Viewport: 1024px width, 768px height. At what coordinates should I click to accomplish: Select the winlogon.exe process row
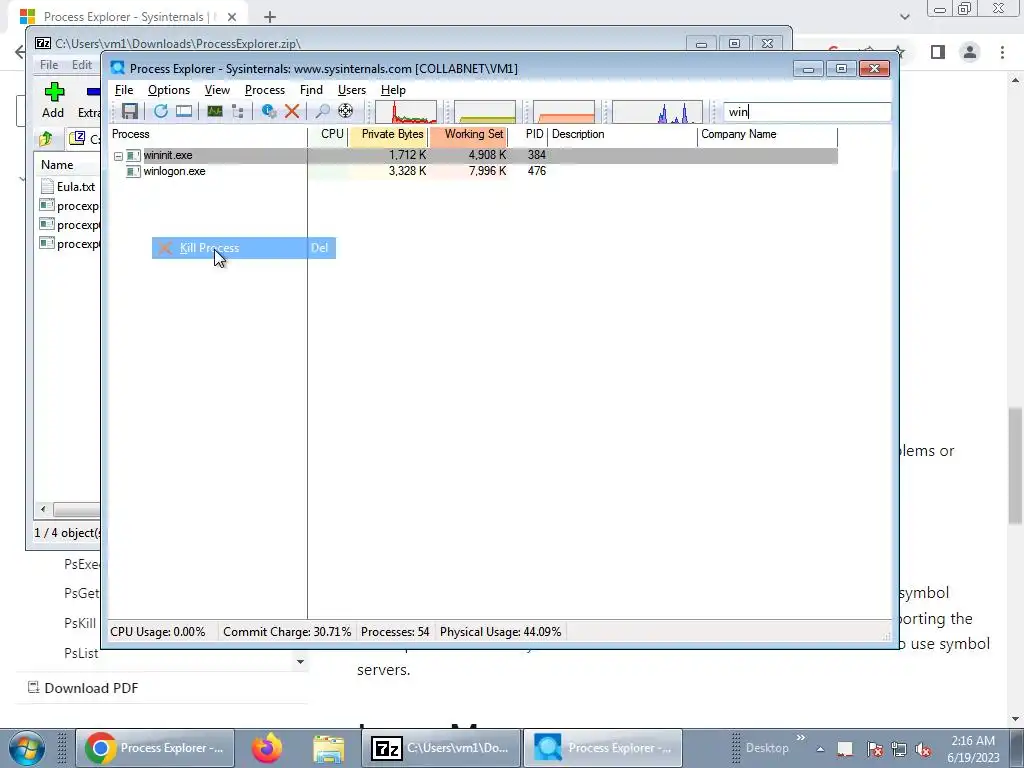(x=473, y=171)
